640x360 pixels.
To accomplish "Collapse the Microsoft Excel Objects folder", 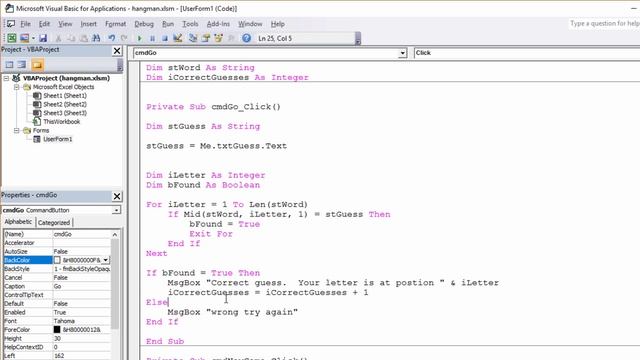I will click(x=16, y=87).
